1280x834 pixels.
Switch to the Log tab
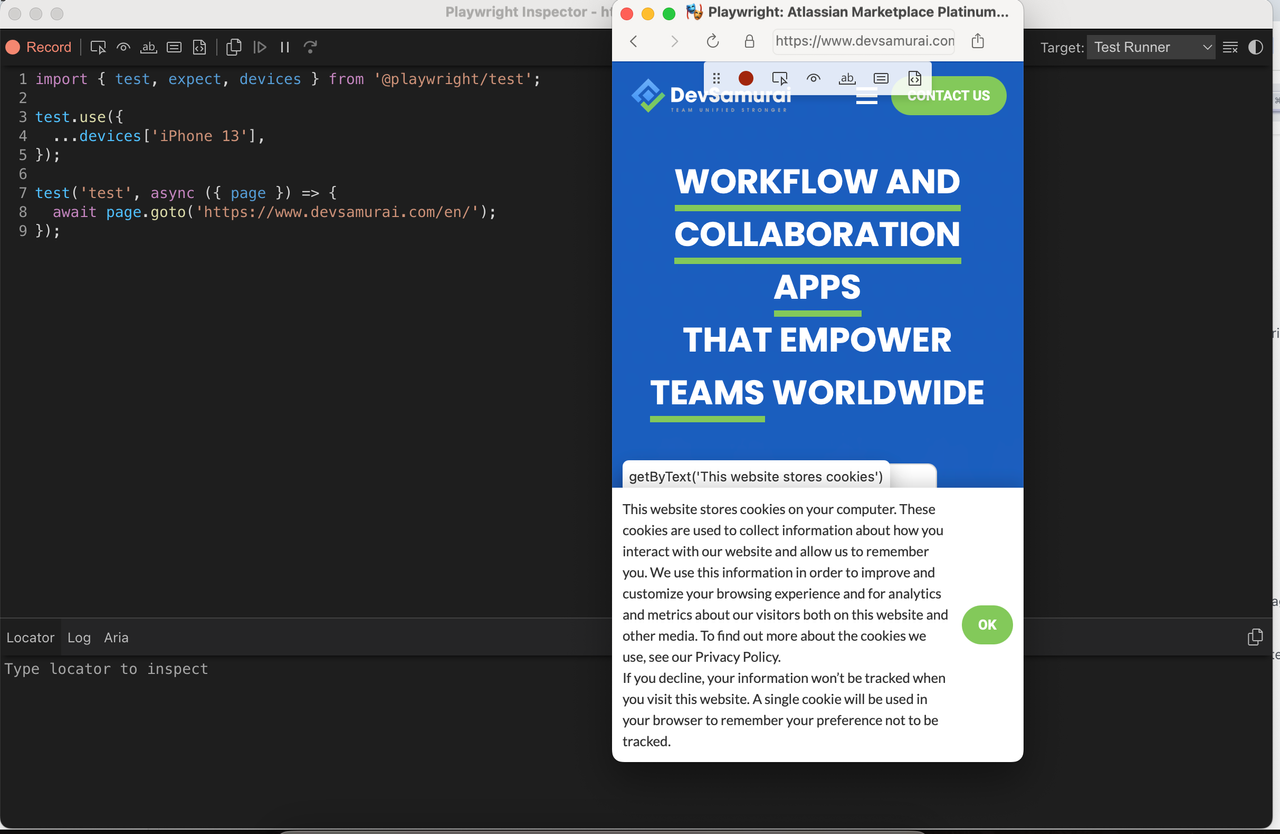point(79,637)
